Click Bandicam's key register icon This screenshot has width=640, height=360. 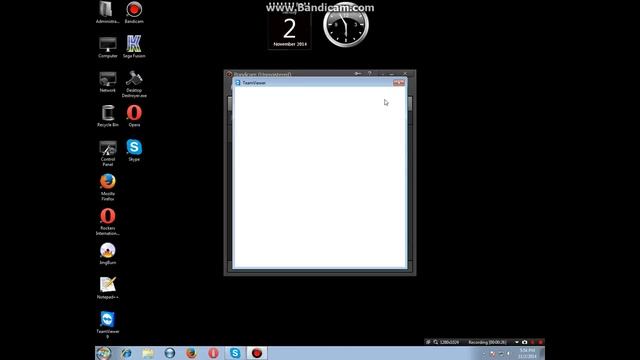point(358,73)
